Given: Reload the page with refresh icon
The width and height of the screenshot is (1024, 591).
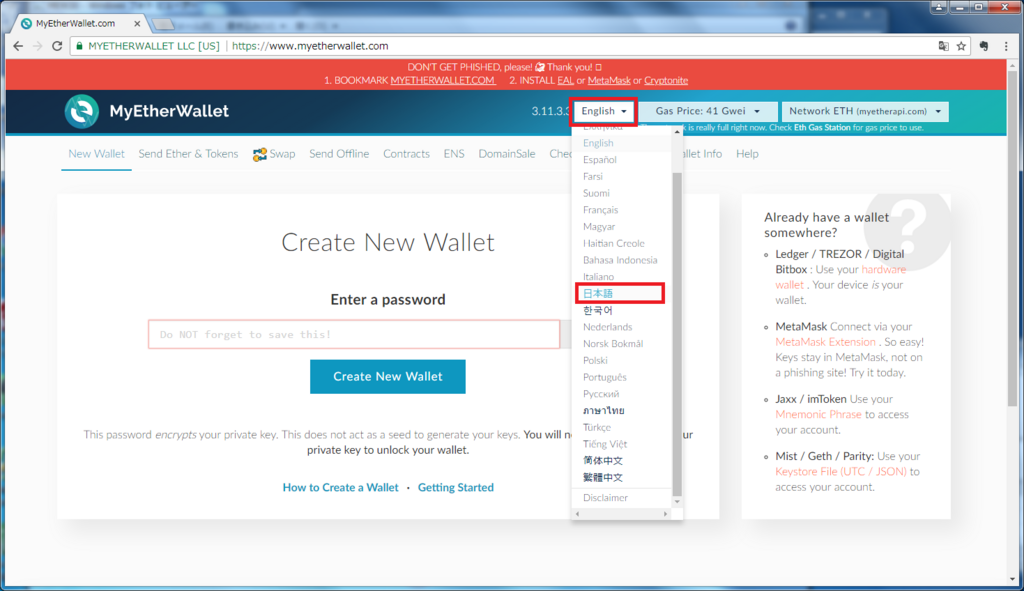Looking at the screenshot, I should (57, 46).
